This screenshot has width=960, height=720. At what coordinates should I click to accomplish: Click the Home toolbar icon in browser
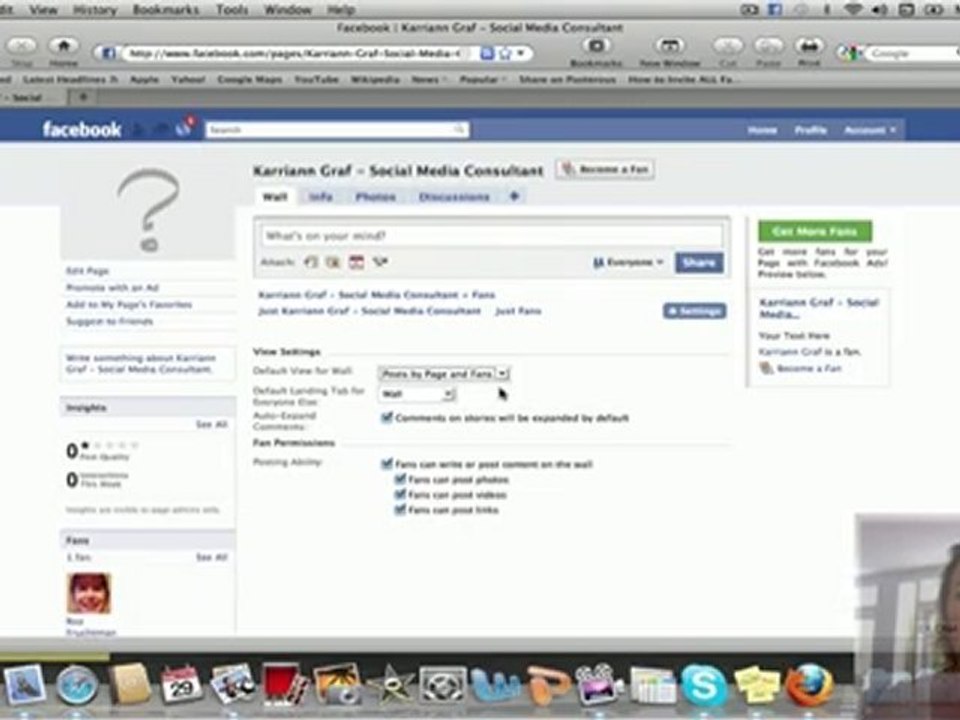pos(63,46)
